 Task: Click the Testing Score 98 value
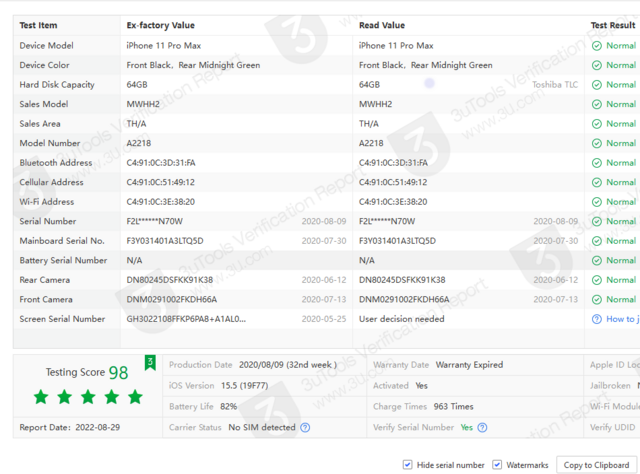(x=118, y=373)
